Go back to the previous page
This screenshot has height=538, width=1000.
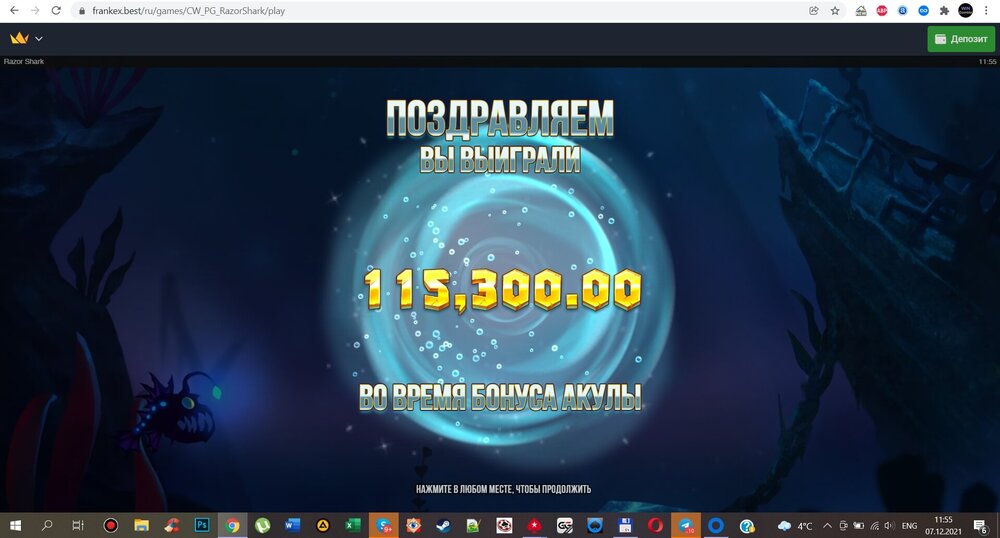pos(13,10)
